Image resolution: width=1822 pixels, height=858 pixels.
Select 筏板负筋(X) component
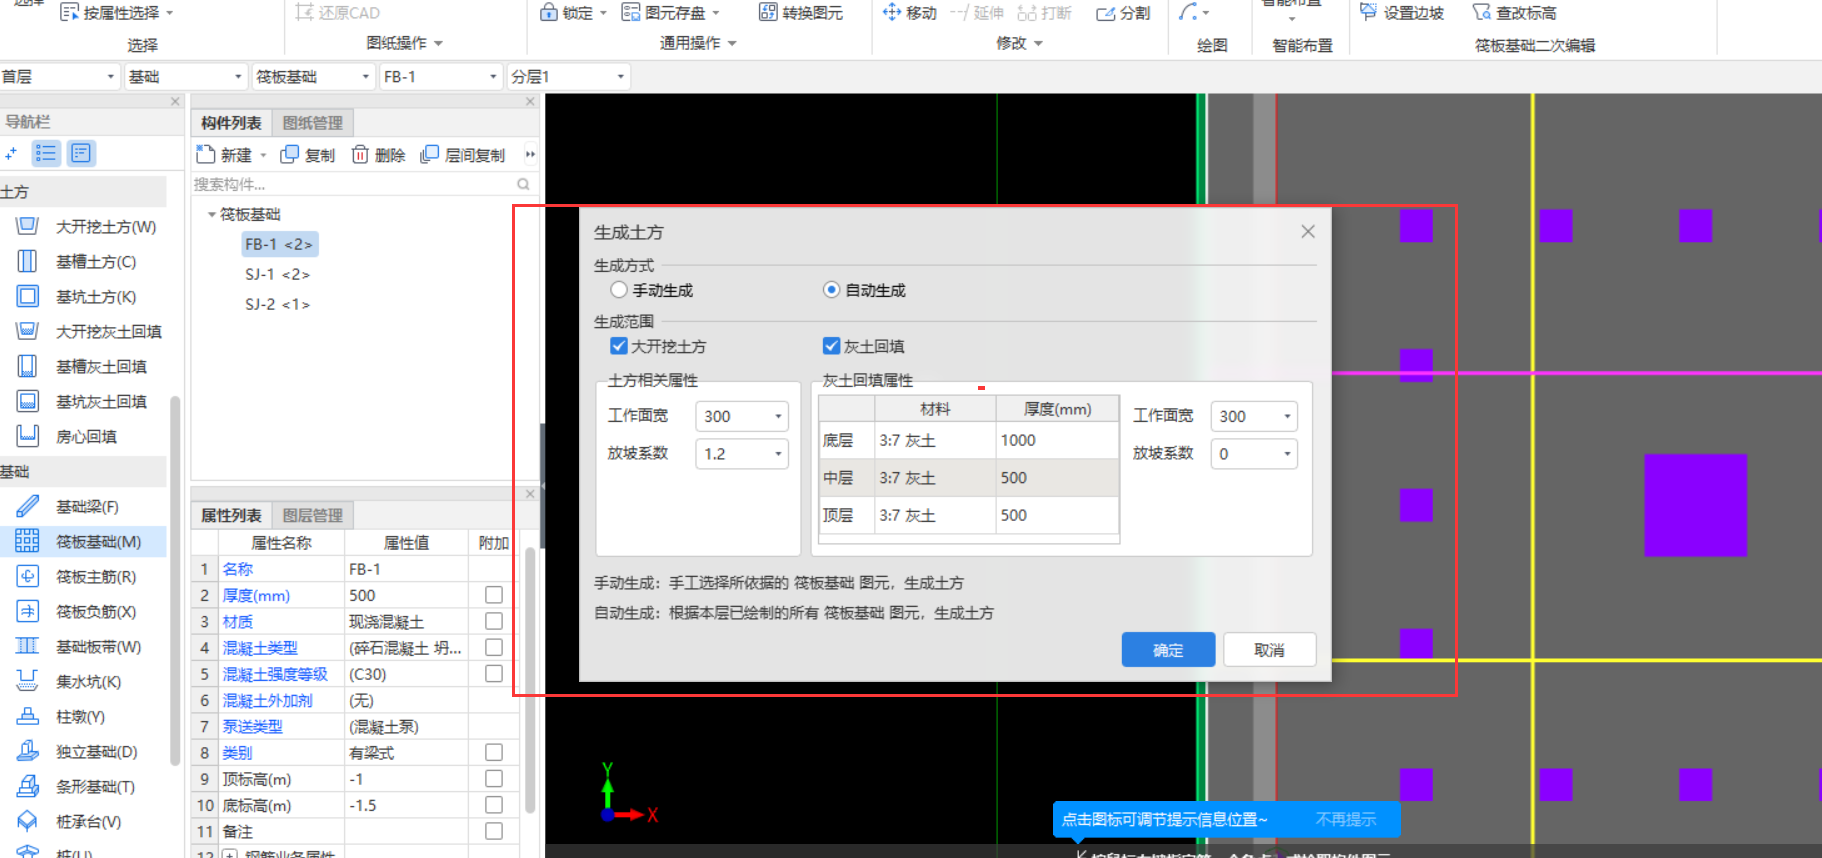point(95,612)
